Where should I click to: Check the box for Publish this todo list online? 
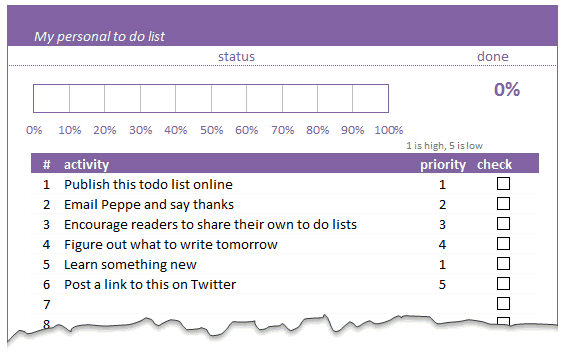coord(503,184)
